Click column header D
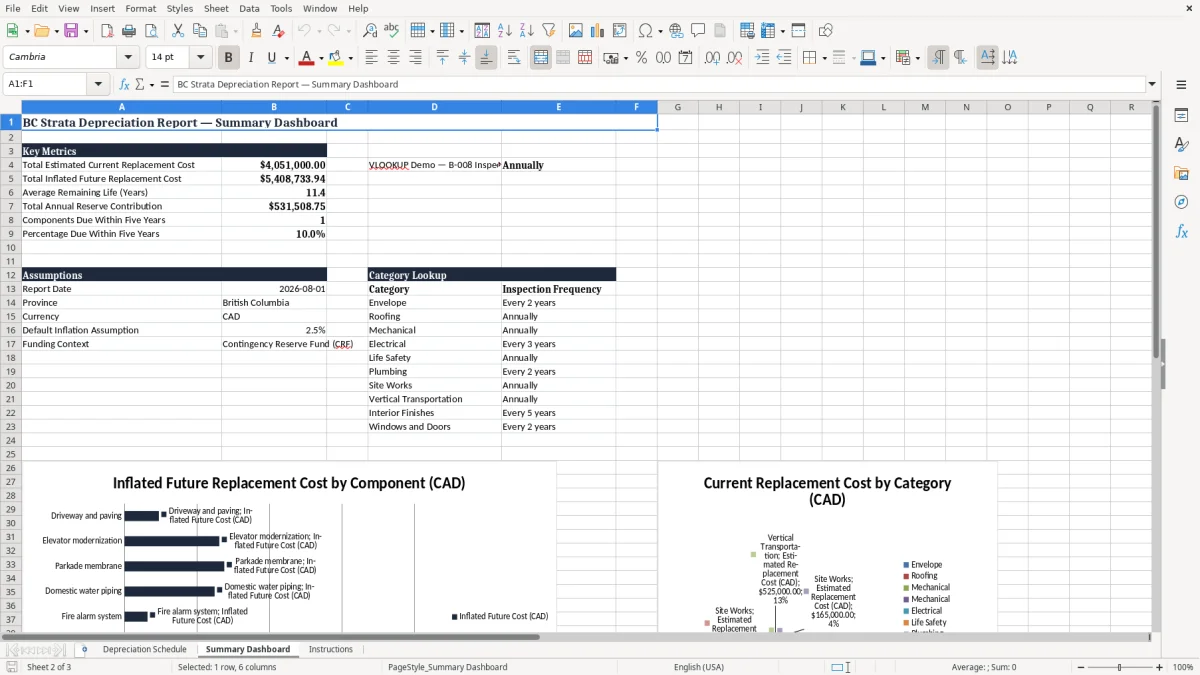The image size is (1200, 675). (x=434, y=107)
